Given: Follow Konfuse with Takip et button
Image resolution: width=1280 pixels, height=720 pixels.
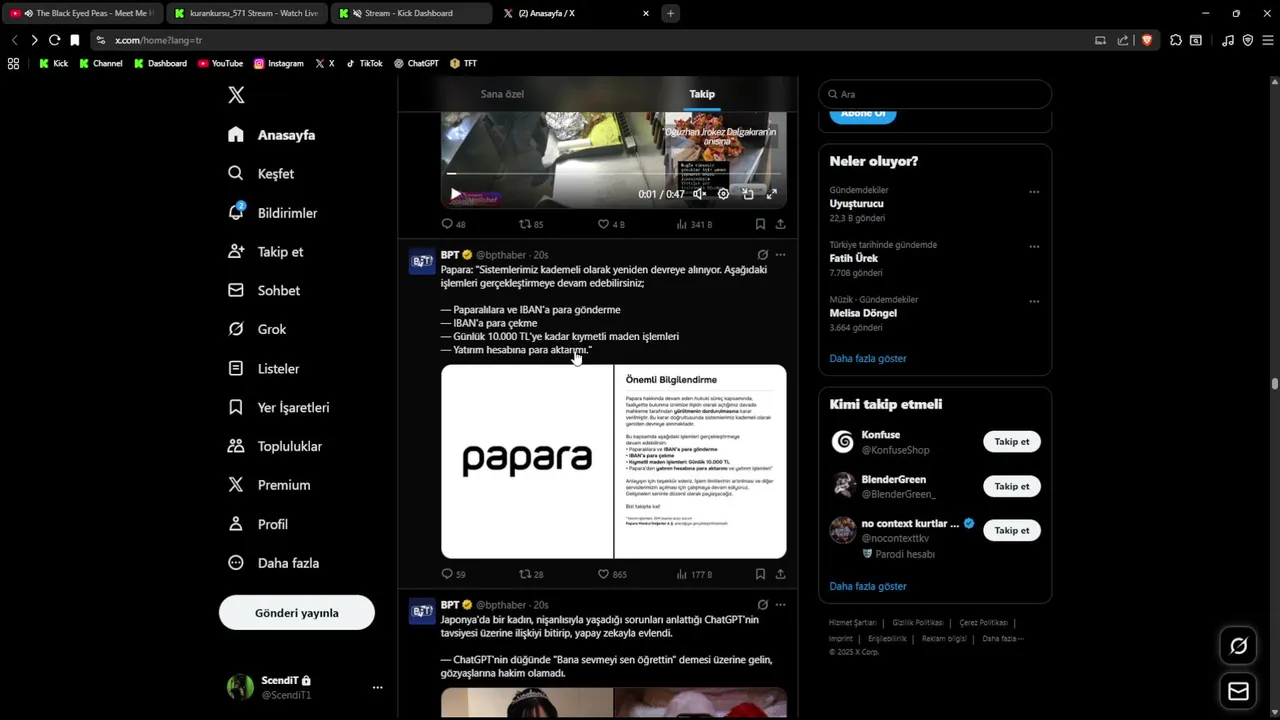Looking at the screenshot, I should (1012, 441).
